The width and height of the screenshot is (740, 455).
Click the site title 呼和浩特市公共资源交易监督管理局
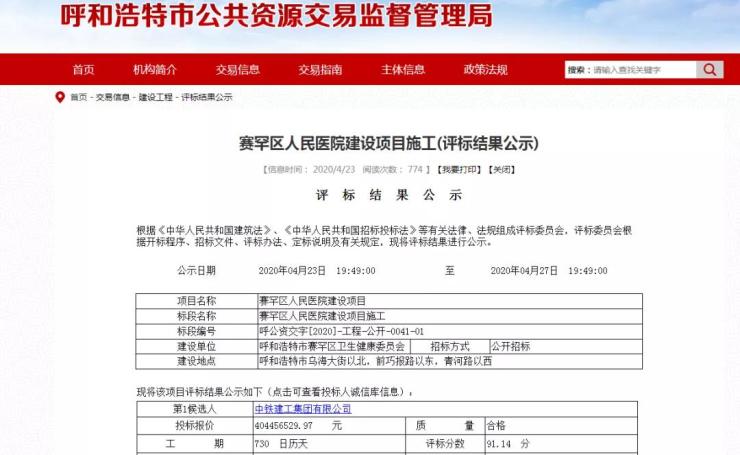point(275,18)
